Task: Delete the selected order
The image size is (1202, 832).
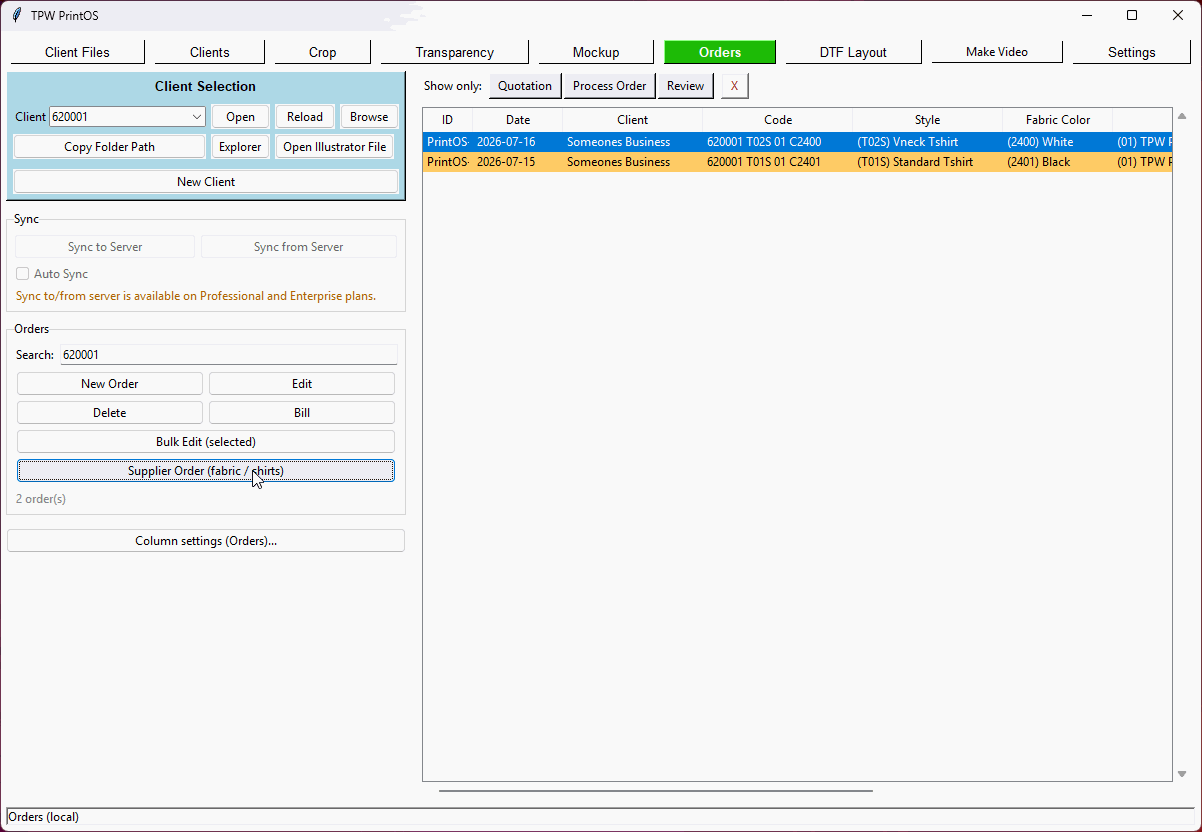Action: coord(110,413)
